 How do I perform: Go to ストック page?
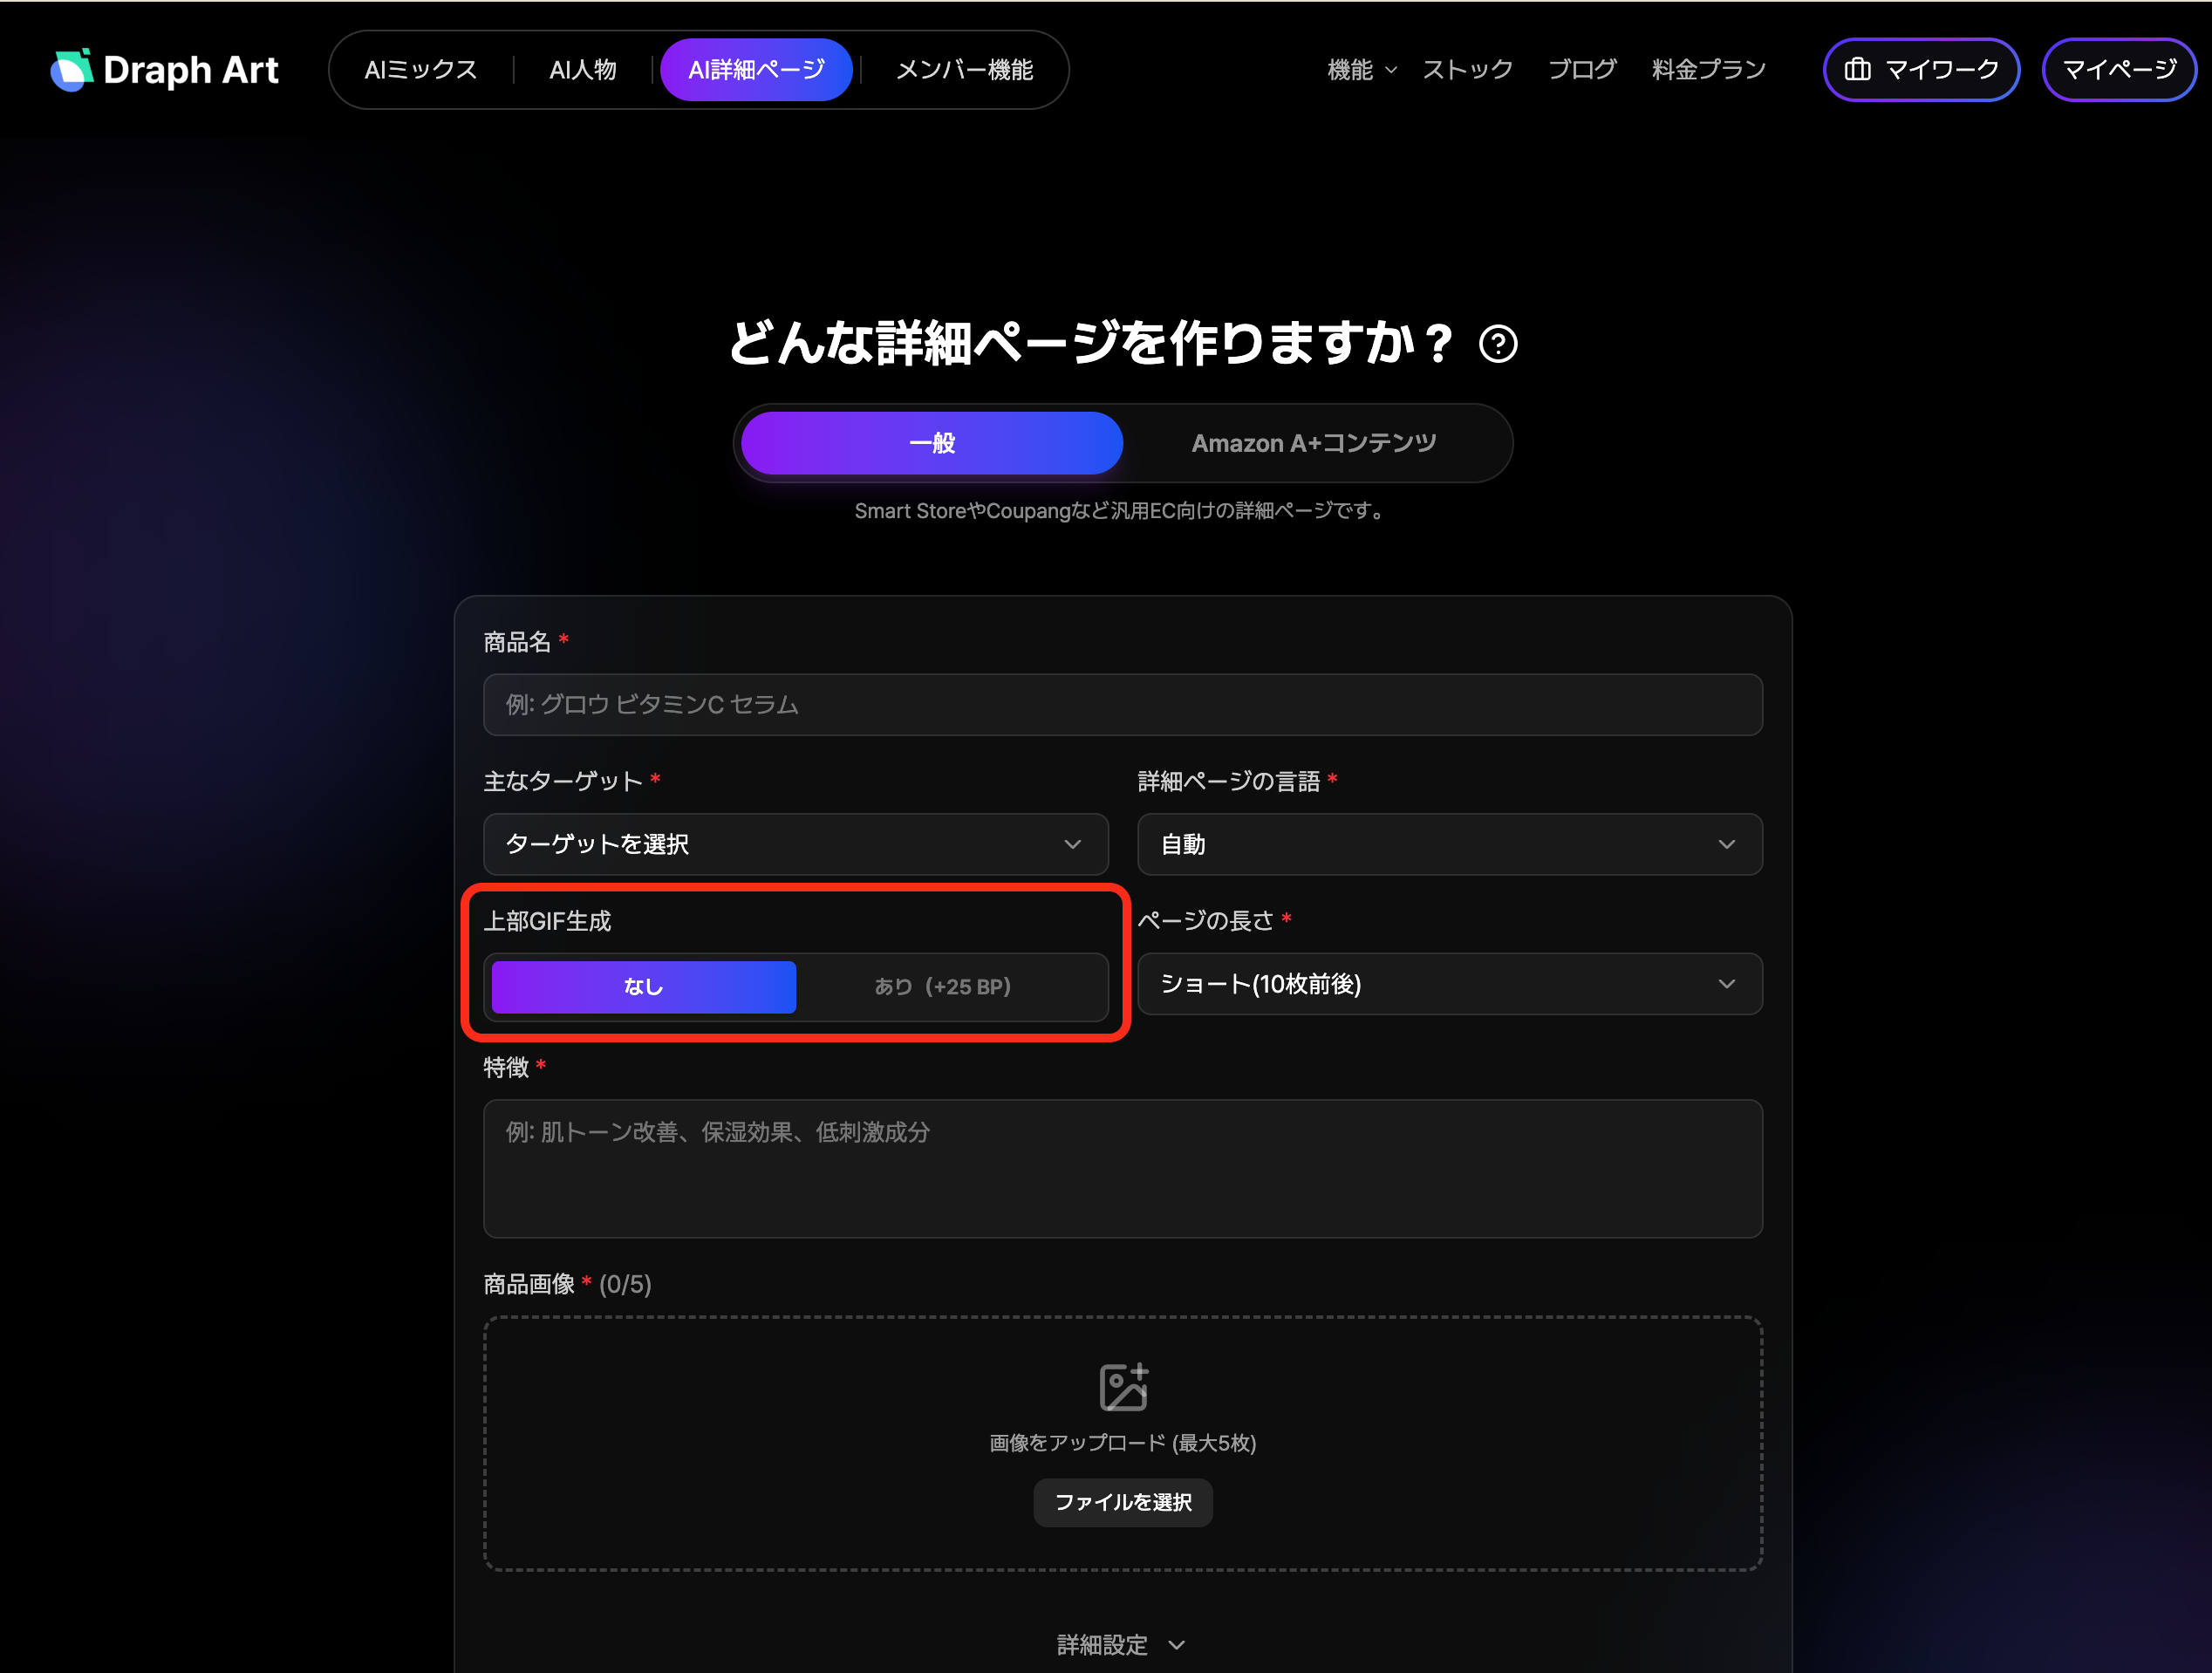(1468, 70)
